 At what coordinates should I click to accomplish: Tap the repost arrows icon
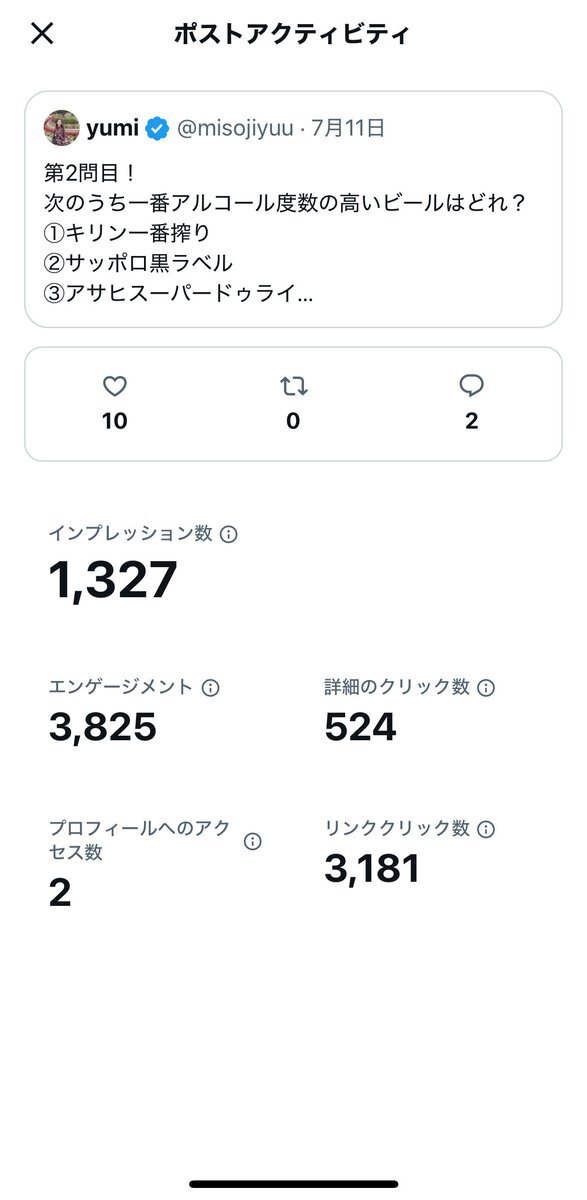point(293,386)
